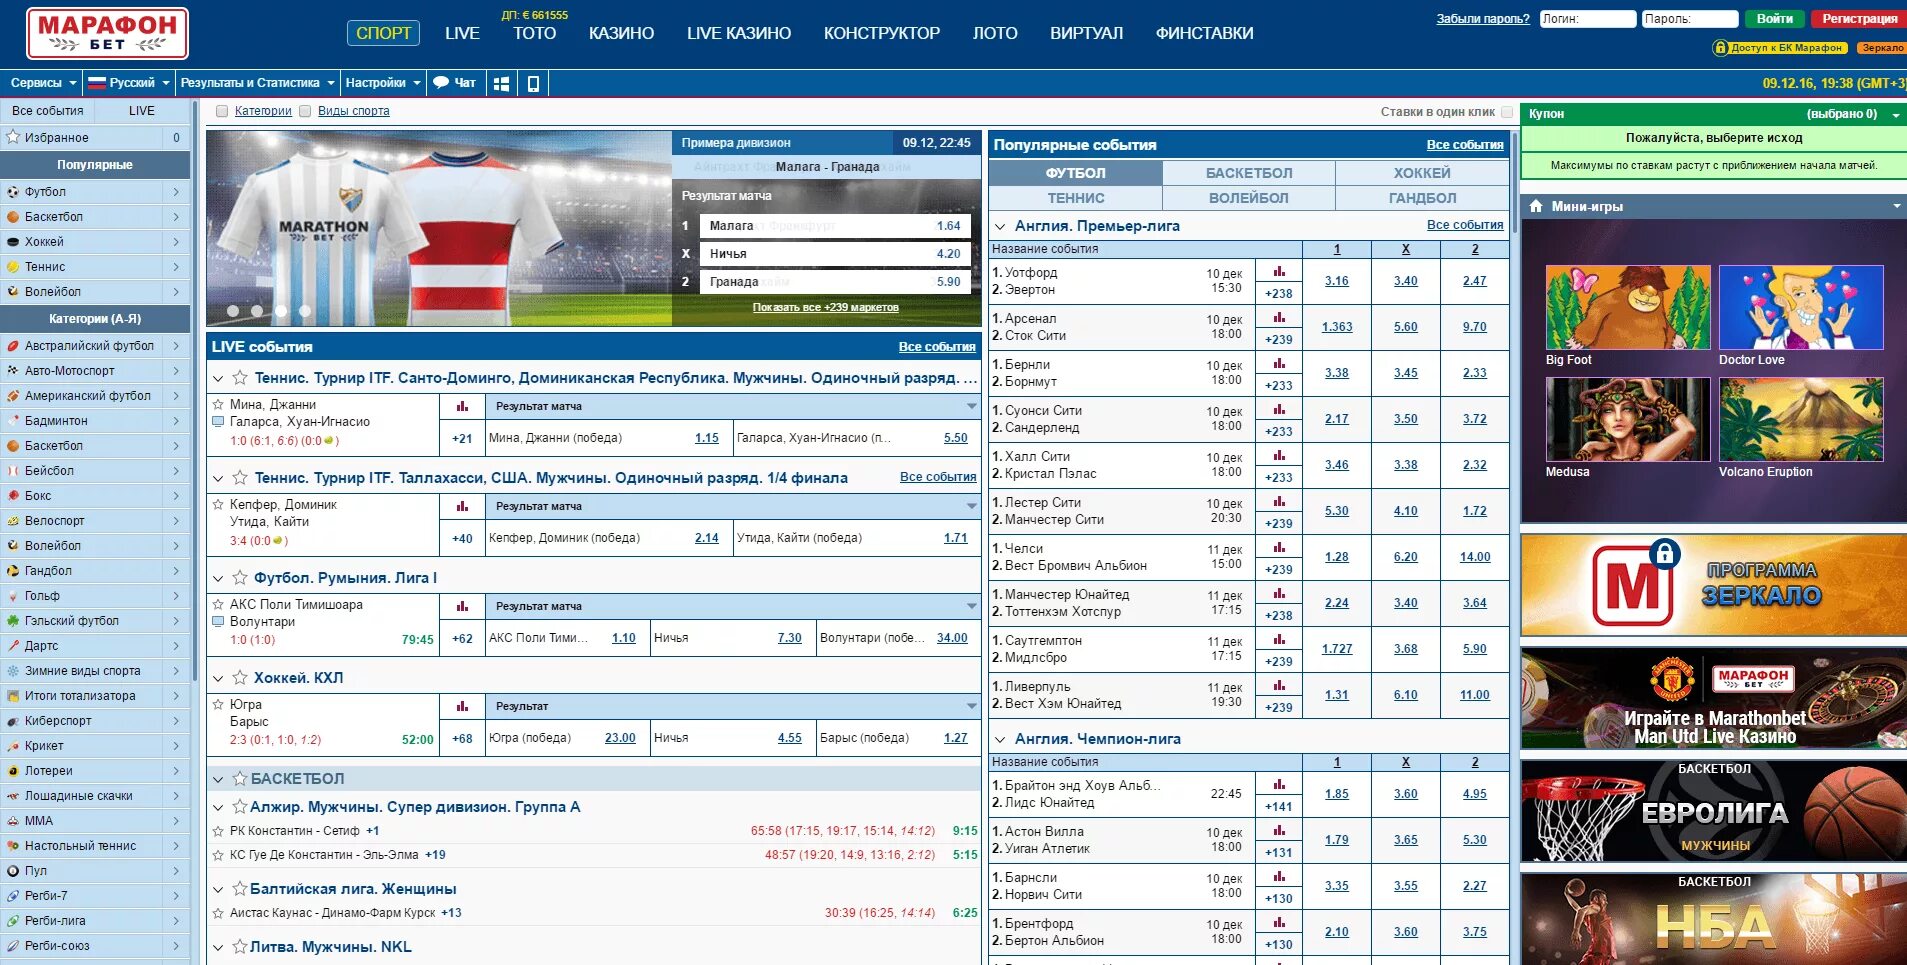Open the ТОТО top menu item

coord(535,33)
